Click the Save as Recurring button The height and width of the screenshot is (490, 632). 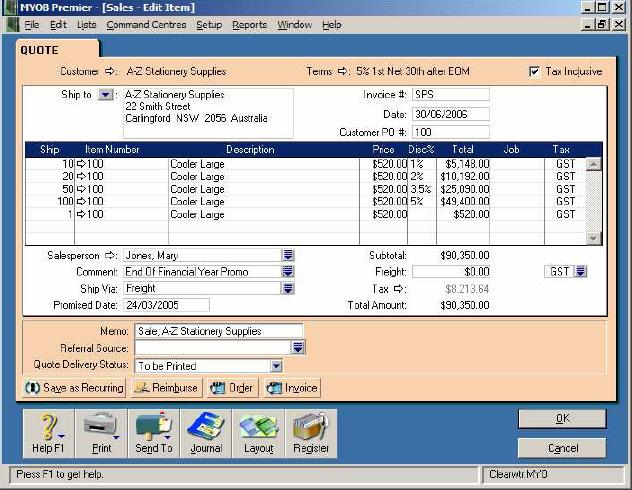(74, 388)
